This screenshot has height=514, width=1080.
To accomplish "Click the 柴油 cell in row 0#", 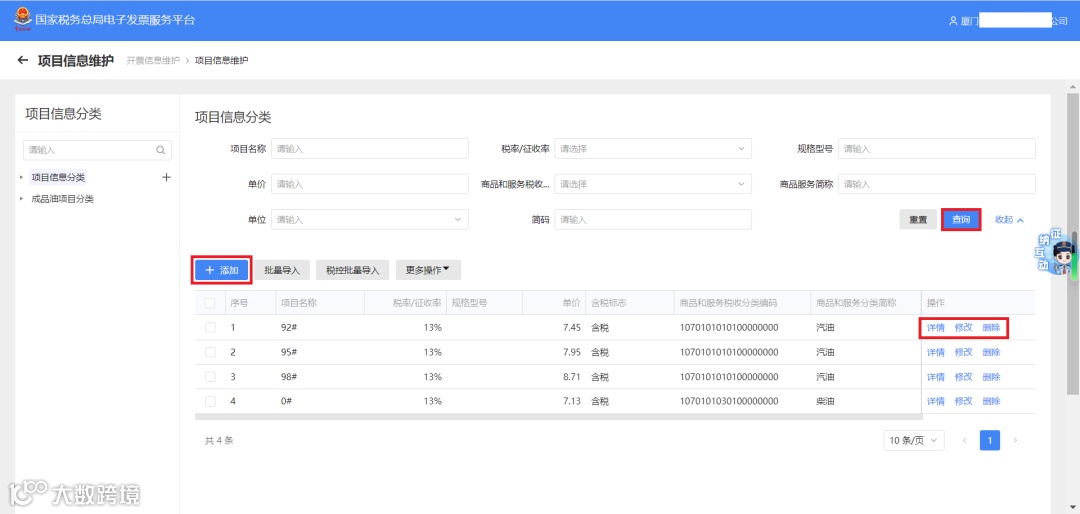I will (825, 401).
